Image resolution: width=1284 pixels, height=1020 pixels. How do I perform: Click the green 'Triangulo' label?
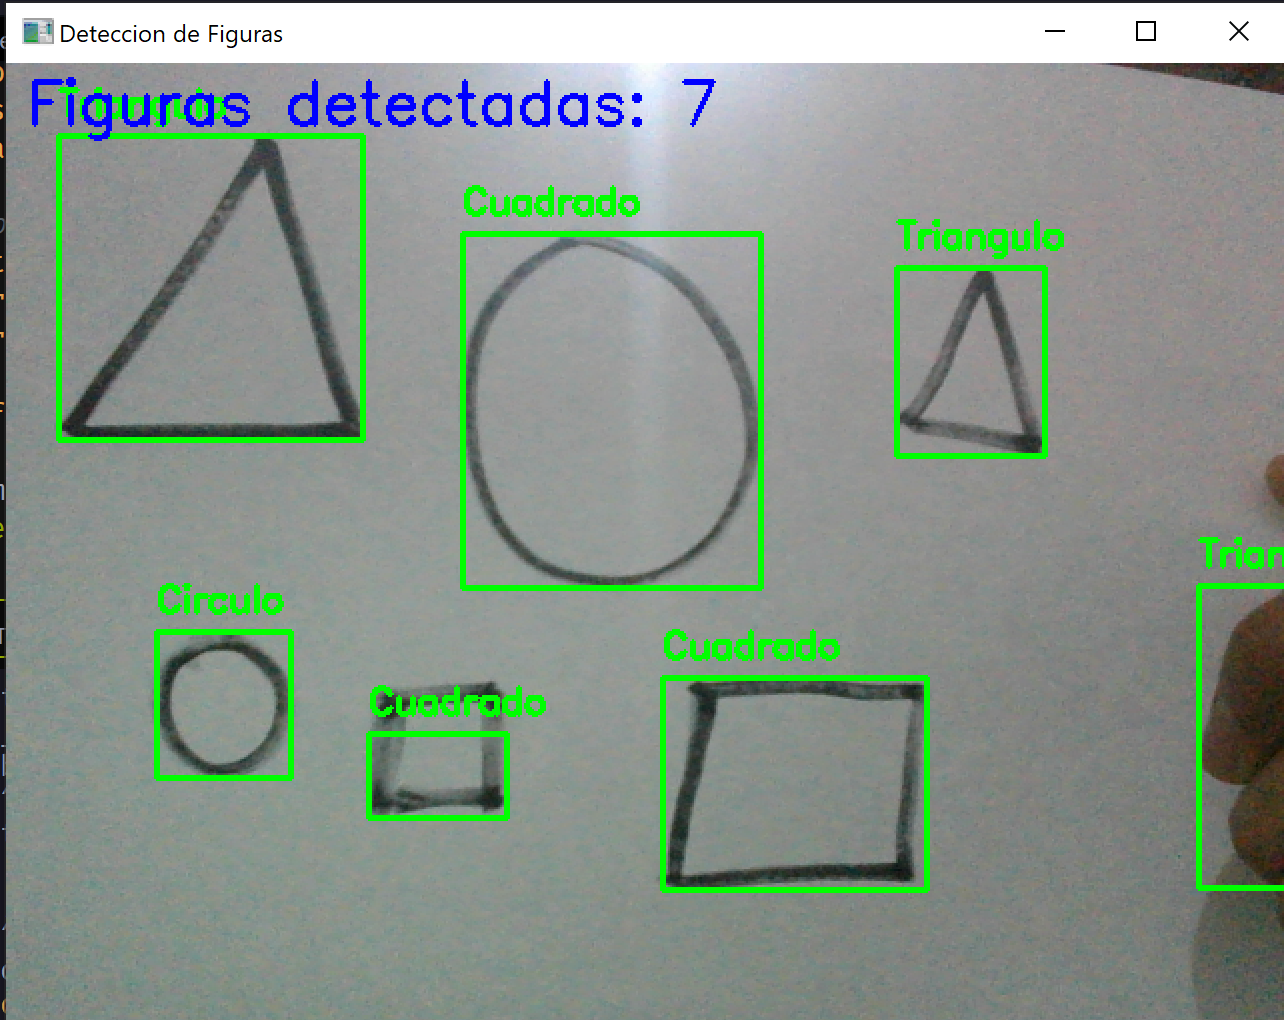click(979, 238)
